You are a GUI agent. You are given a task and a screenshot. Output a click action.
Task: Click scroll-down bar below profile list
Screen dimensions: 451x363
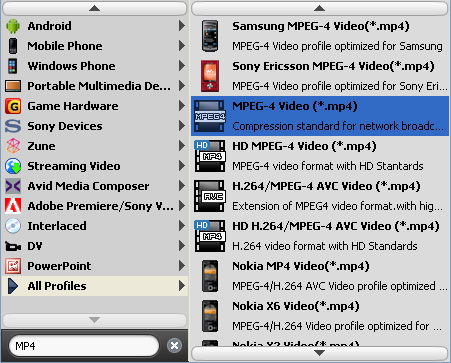[319, 353]
